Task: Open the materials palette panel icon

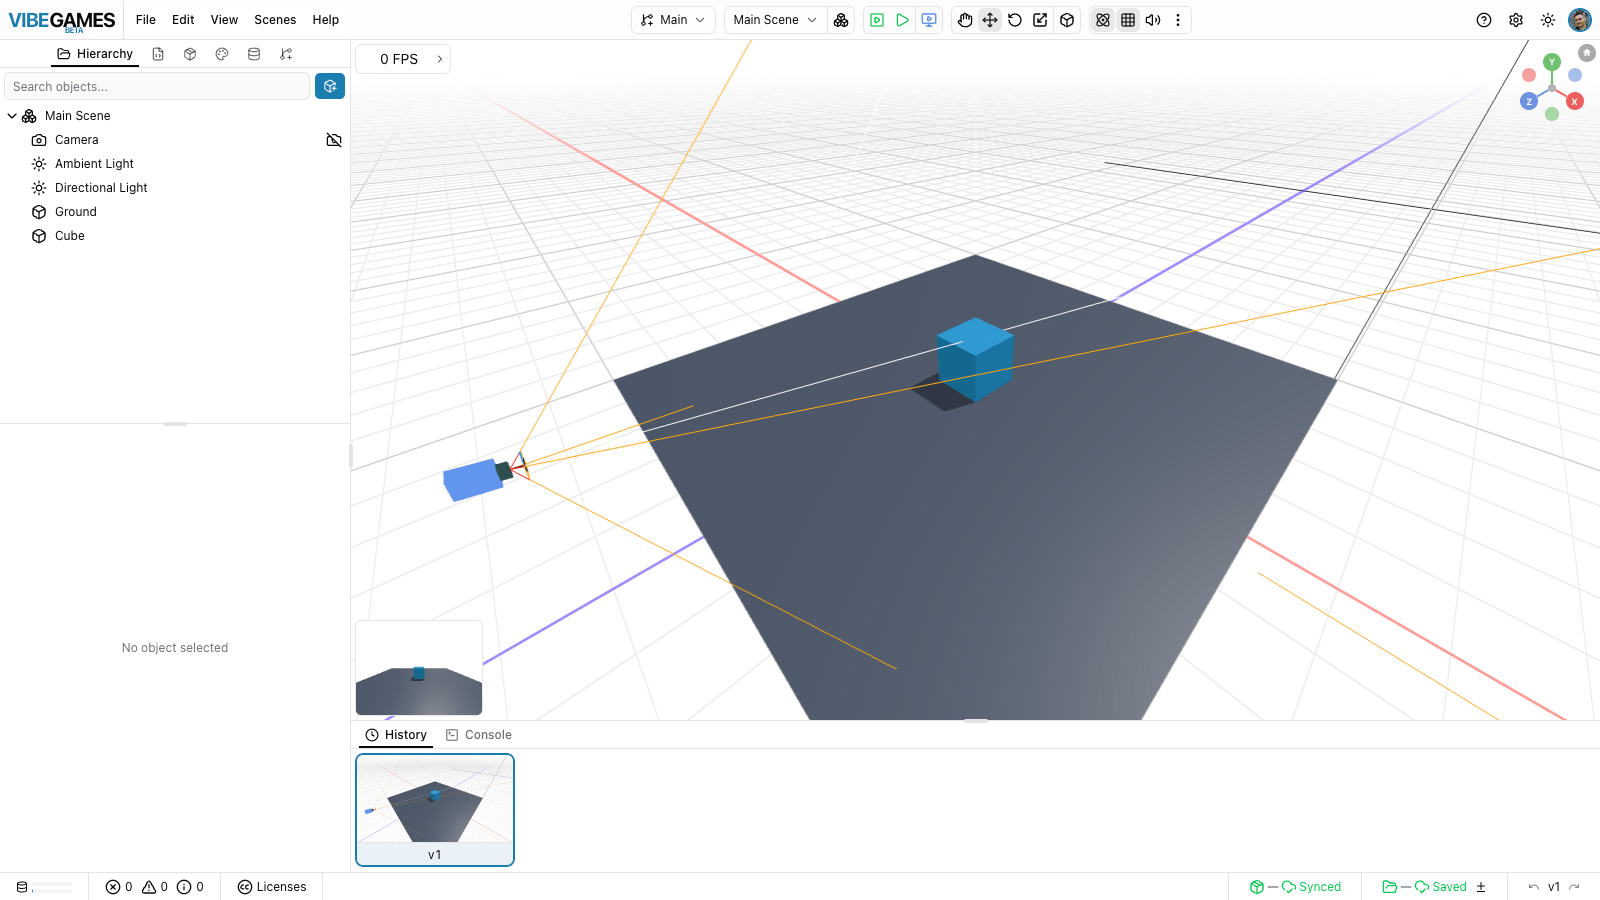Action: point(222,54)
